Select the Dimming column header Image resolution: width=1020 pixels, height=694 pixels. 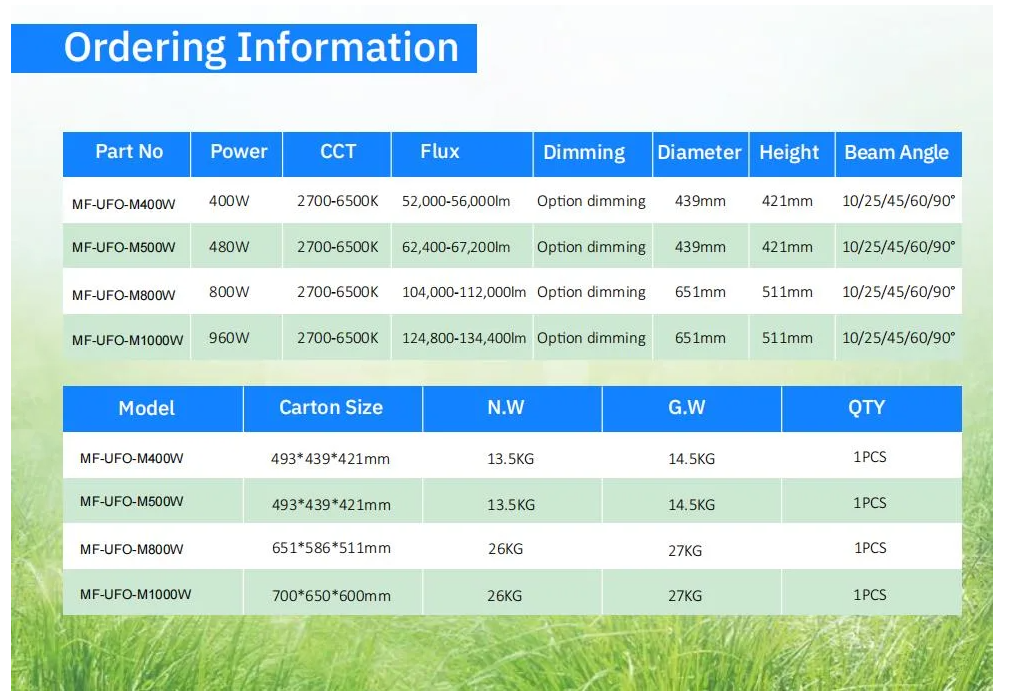coord(584,153)
